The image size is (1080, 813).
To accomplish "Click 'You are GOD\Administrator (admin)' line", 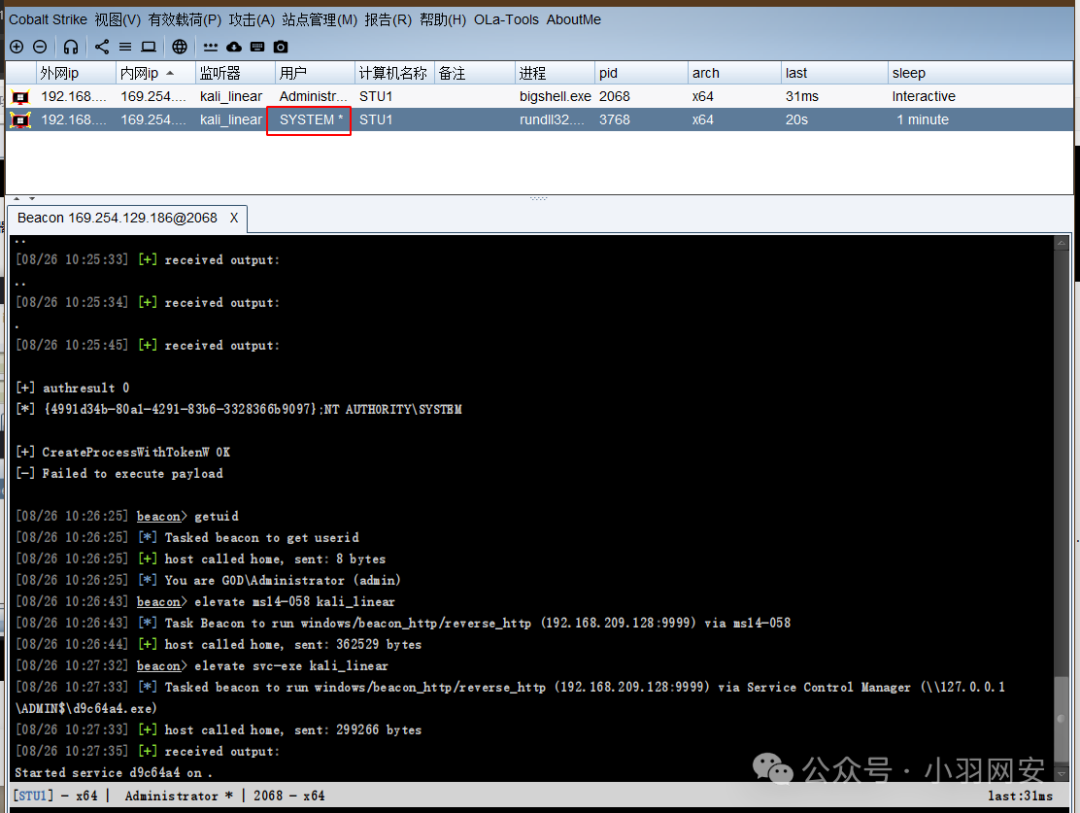I will (x=282, y=581).
